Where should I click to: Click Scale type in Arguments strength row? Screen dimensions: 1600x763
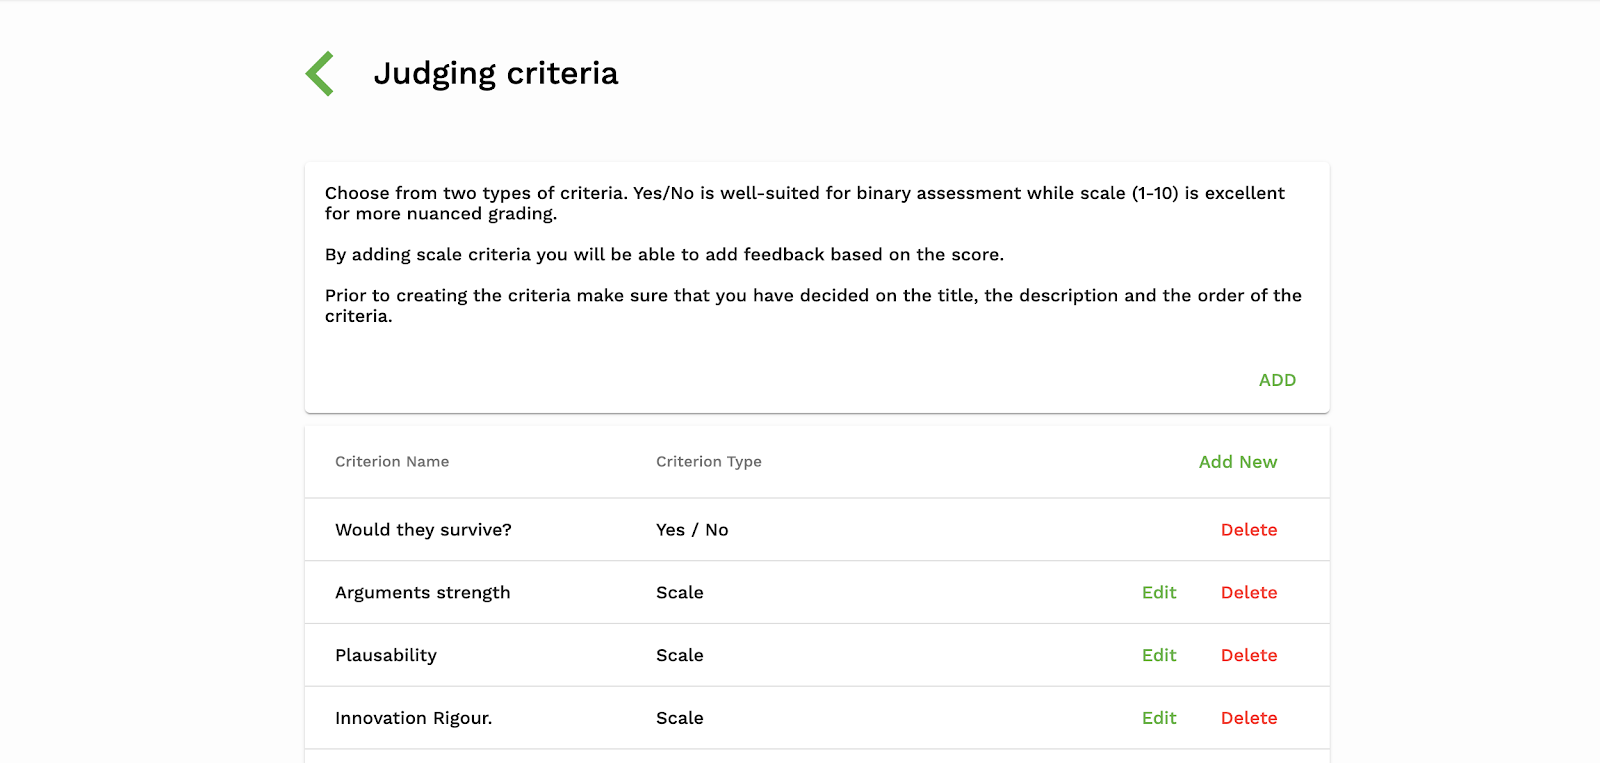(x=680, y=593)
